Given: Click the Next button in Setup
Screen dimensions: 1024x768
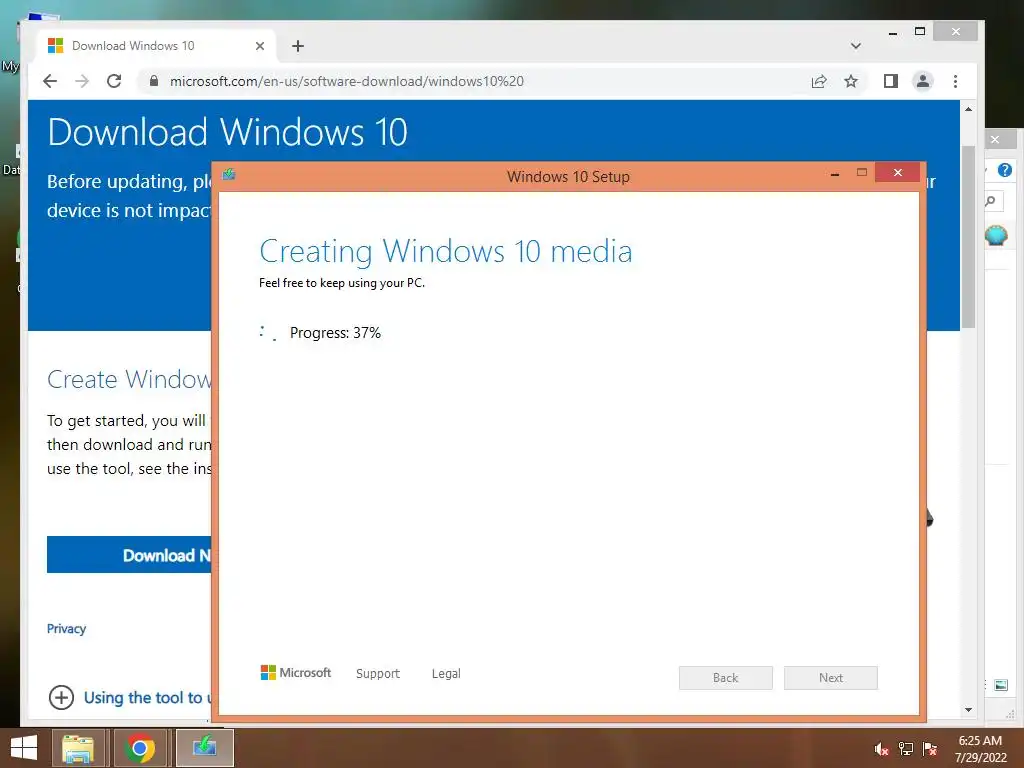Looking at the screenshot, I should coord(831,678).
